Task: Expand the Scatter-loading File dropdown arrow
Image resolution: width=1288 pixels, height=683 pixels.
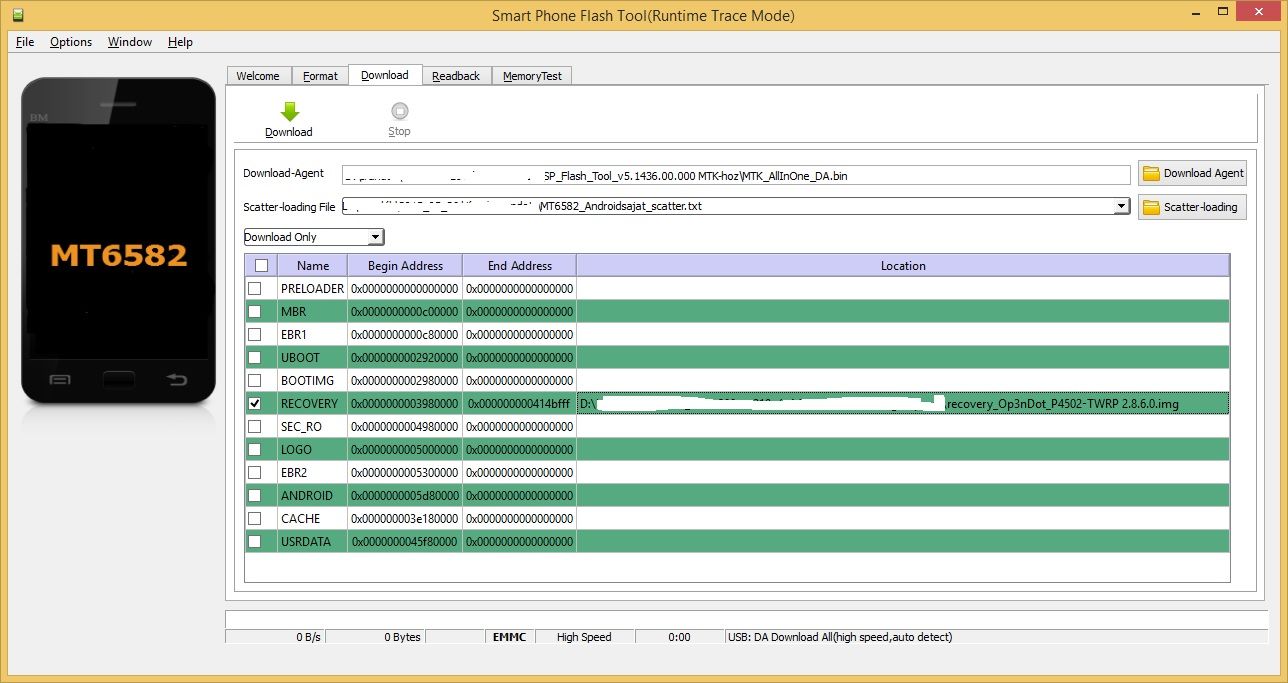Action: point(1122,206)
